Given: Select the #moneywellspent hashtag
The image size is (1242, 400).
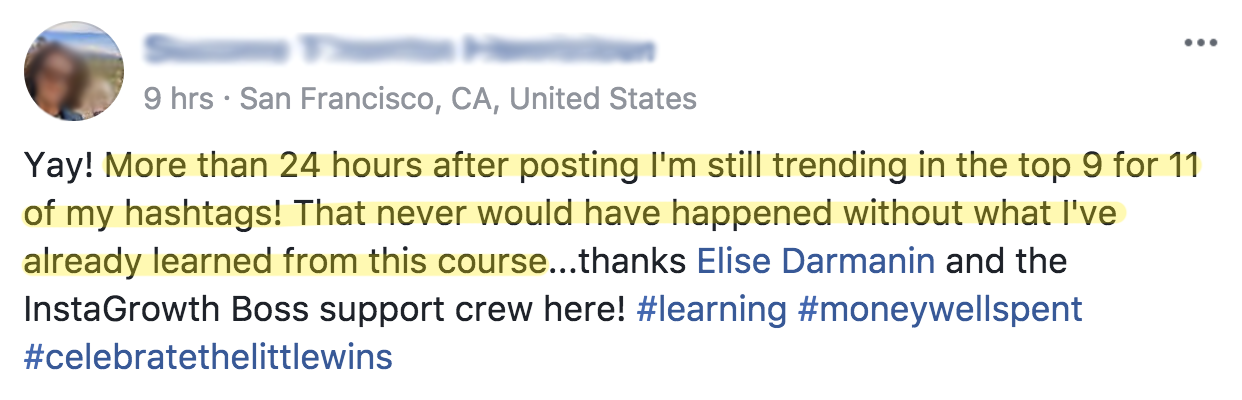Looking at the screenshot, I should (940, 309).
